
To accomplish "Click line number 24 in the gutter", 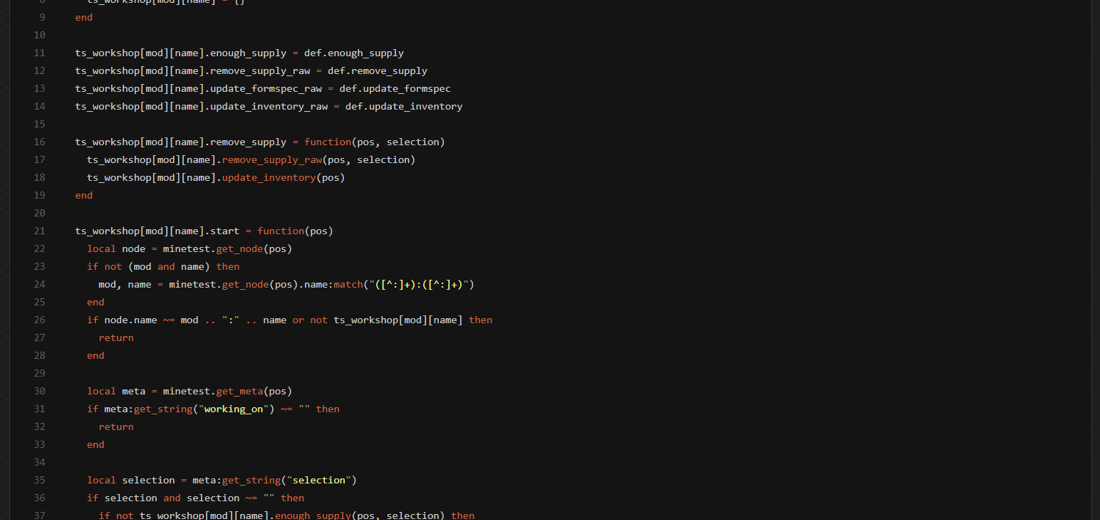I will pos(39,284).
